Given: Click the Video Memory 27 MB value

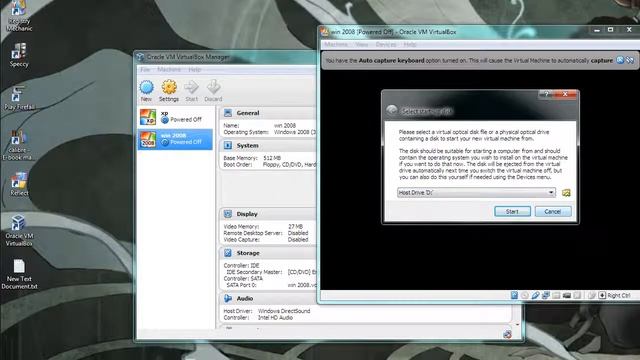Looking at the screenshot, I should pyautogui.click(x=296, y=226).
